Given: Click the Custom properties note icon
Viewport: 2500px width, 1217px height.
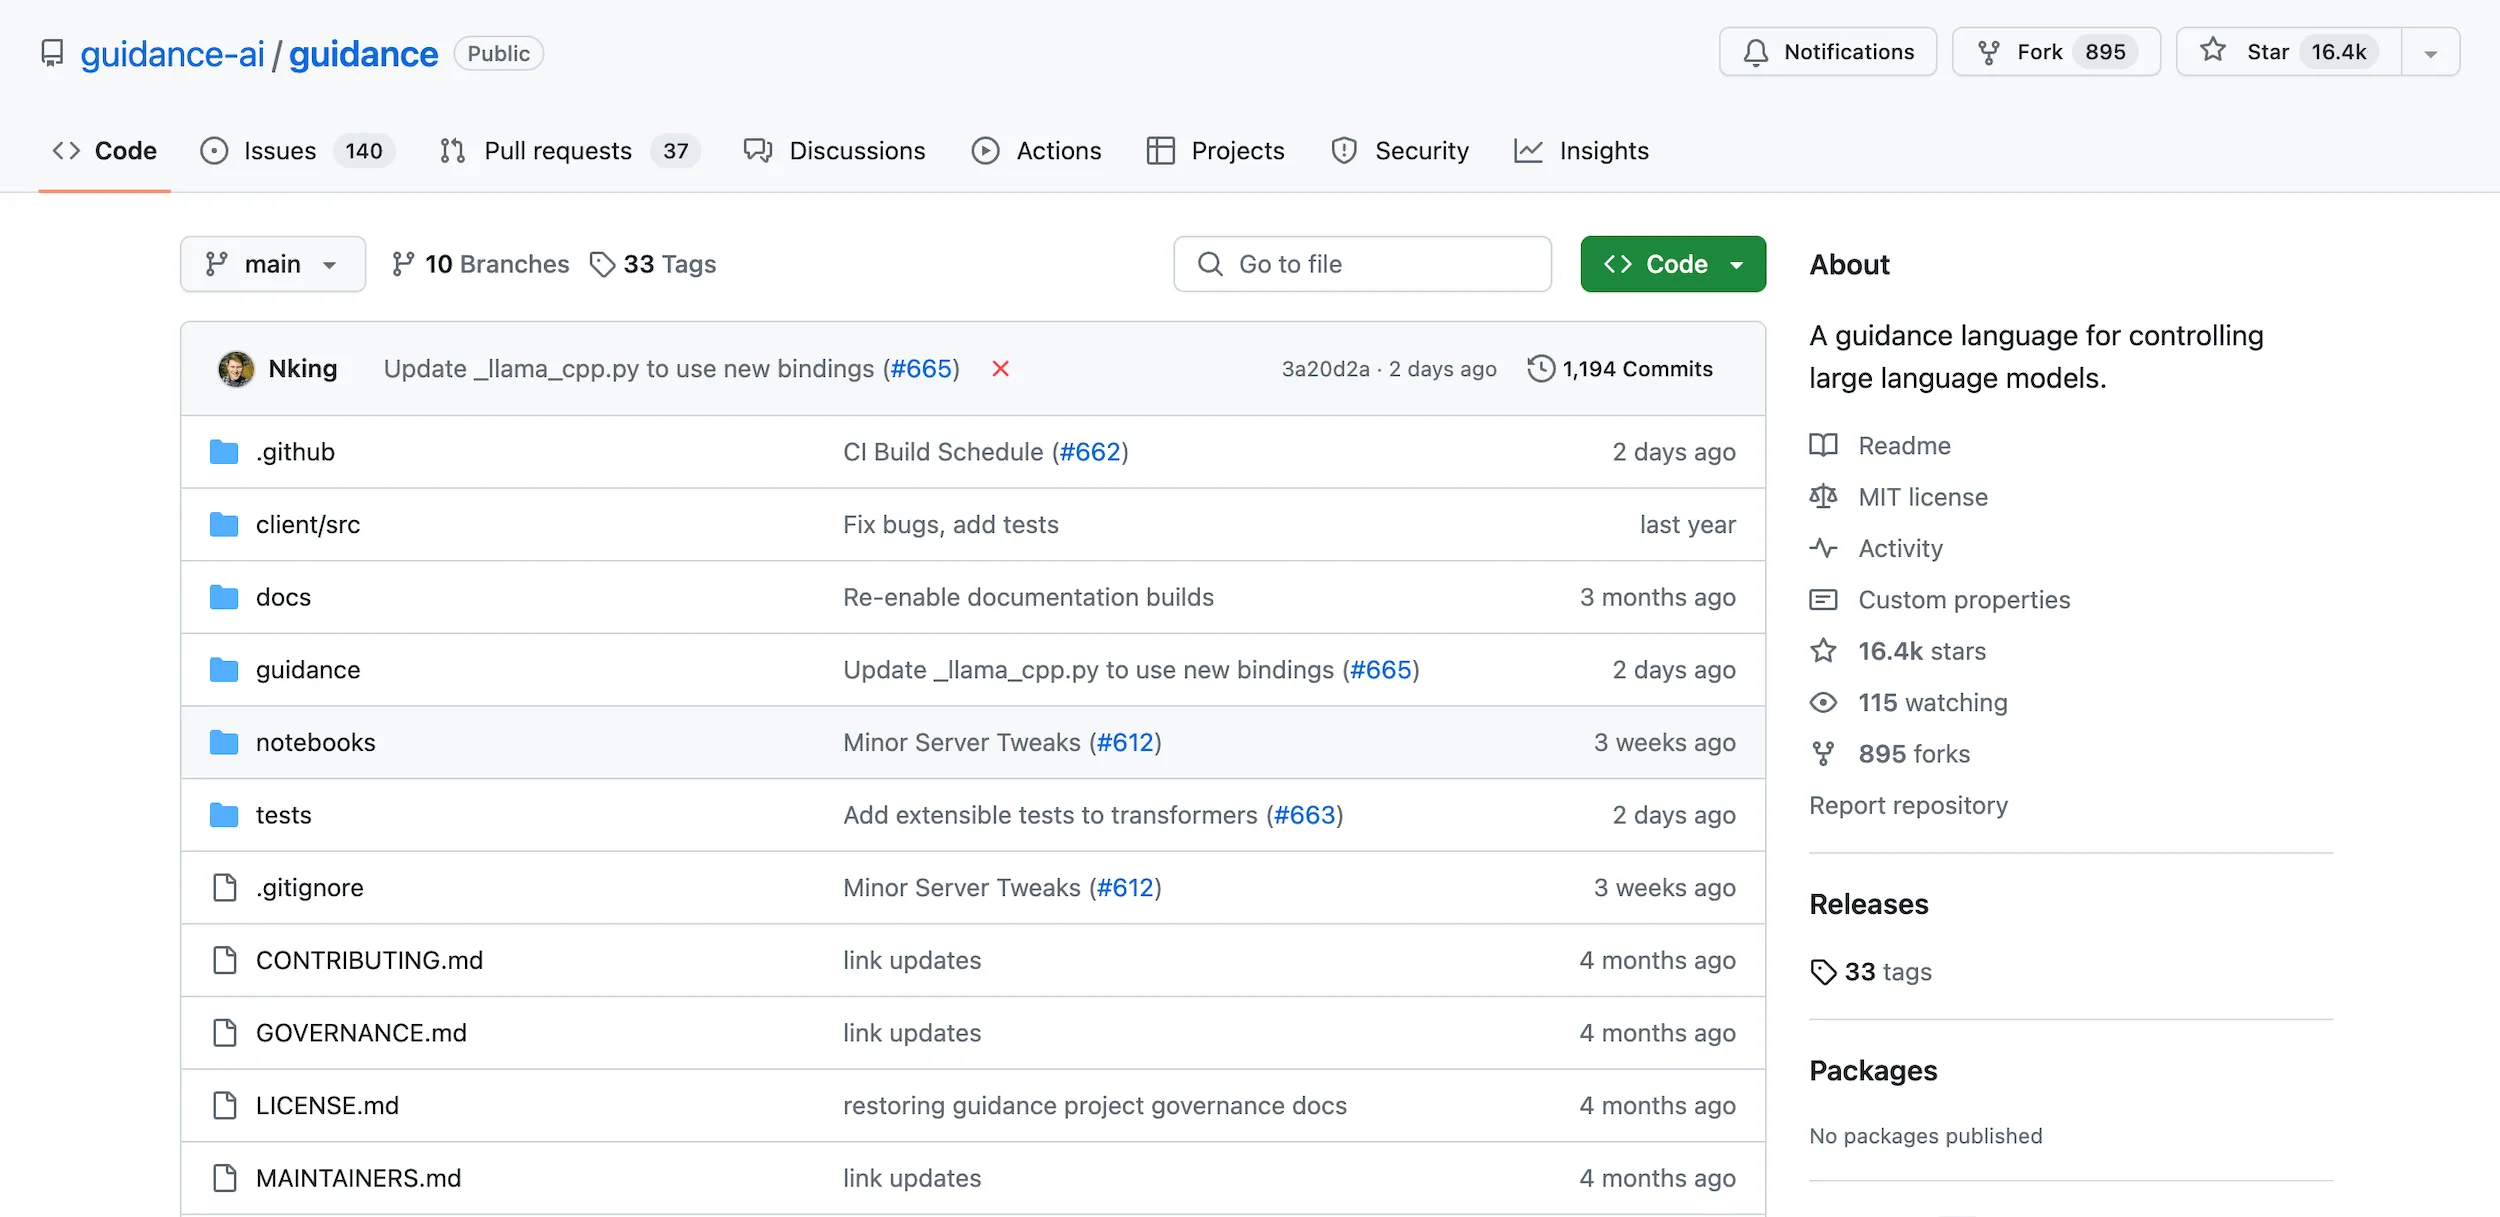Looking at the screenshot, I should [x=1823, y=600].
